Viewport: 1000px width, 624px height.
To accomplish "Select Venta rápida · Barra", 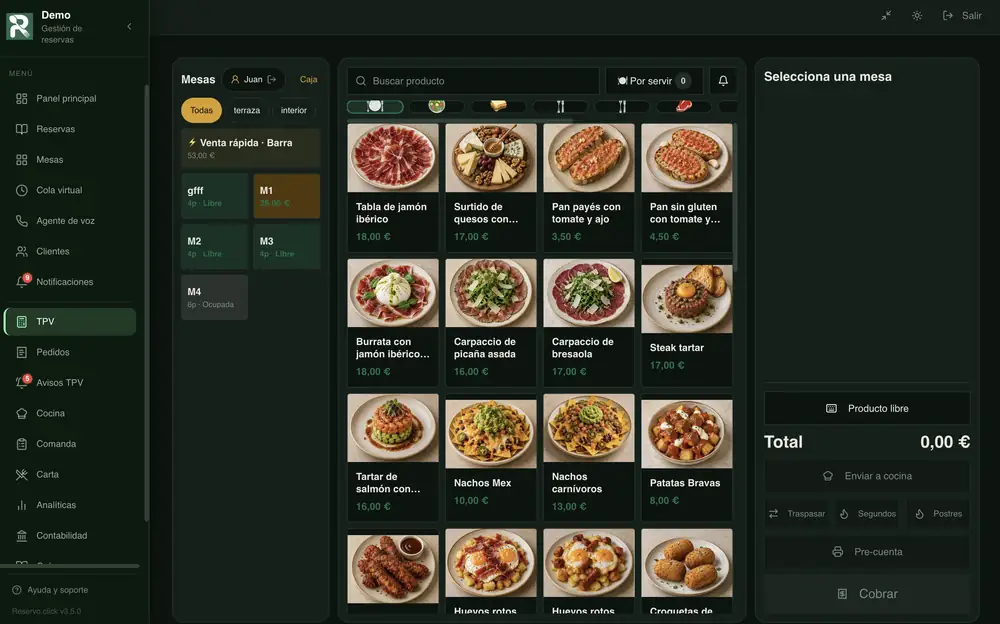I will point(251,148).
